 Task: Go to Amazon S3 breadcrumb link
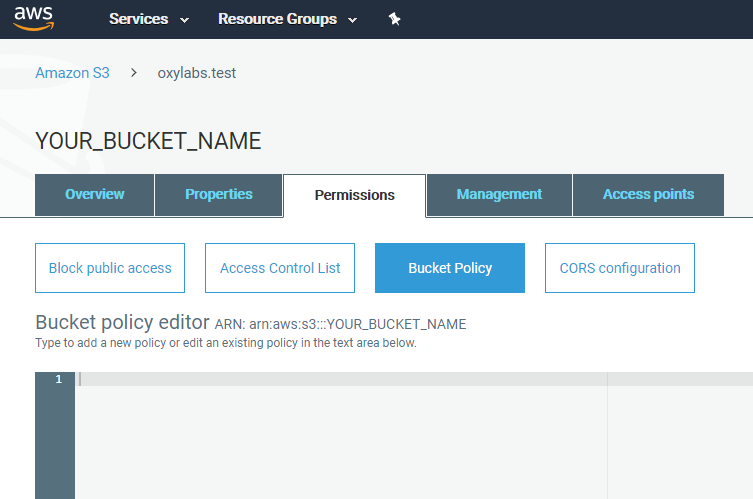coord(72,73)
